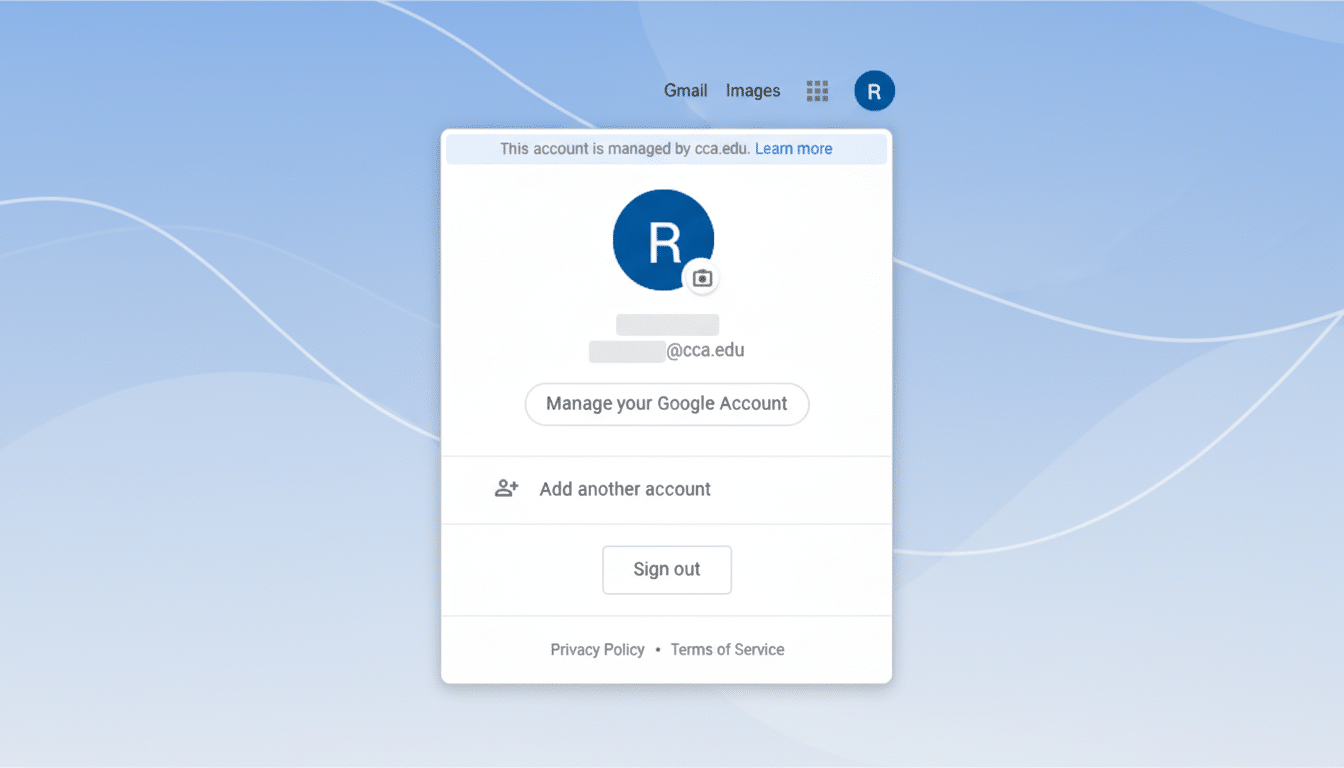Switch to Gmail from the header
The height and width of the screenshot is (768, 1344).
pyautogui.click(x=685, y=90)
